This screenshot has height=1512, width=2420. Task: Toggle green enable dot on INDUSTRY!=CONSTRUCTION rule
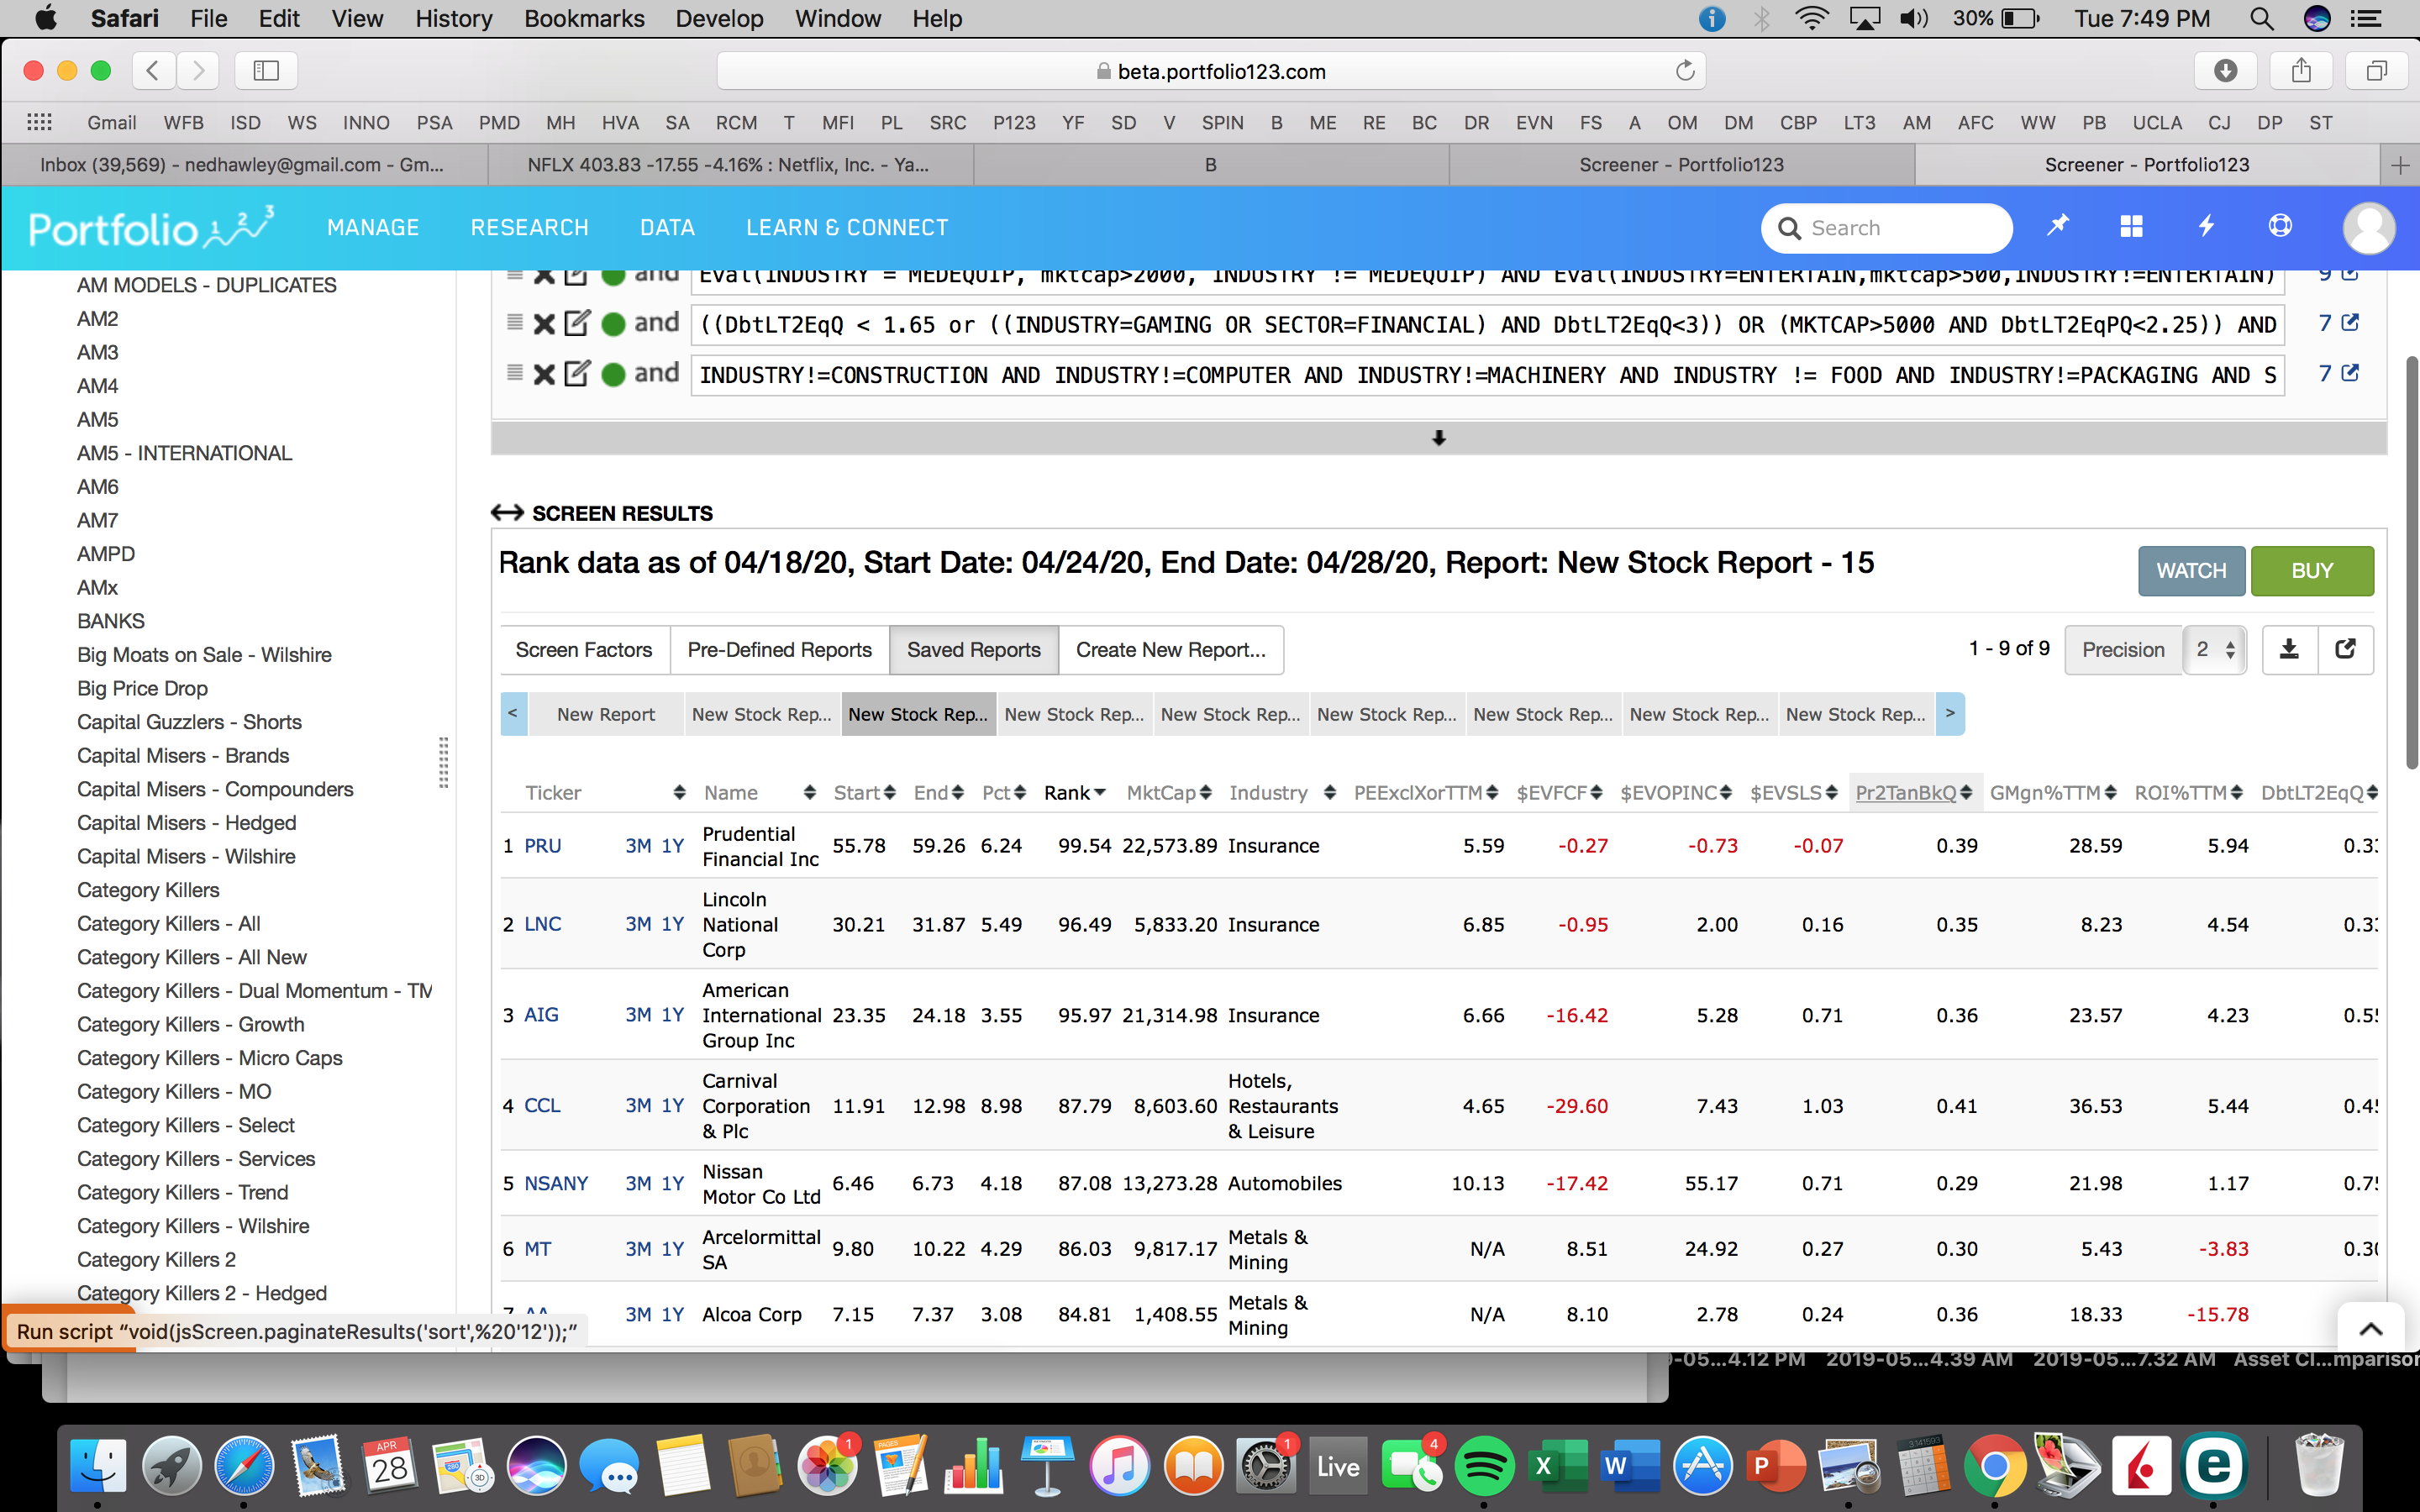614,375
